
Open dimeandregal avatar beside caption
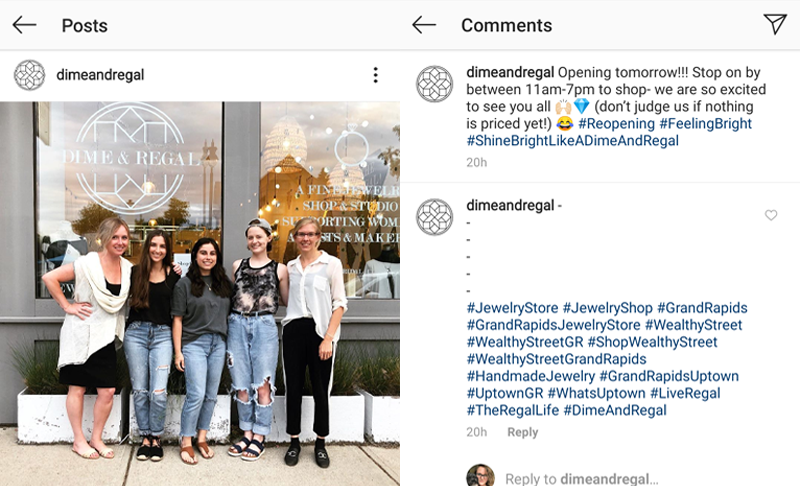(434, 84)
